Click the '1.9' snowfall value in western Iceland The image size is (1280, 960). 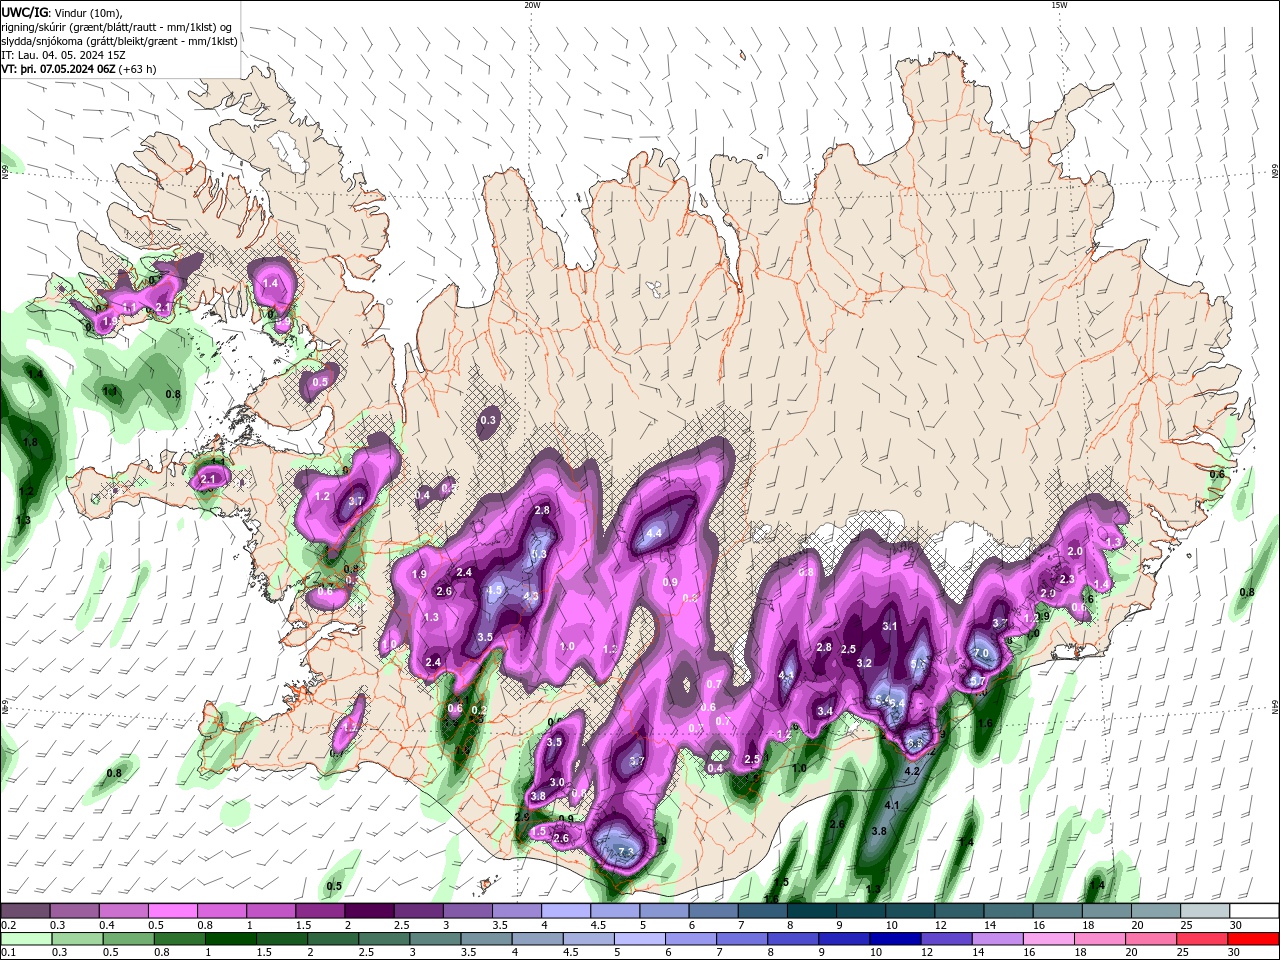click(419, 574)
